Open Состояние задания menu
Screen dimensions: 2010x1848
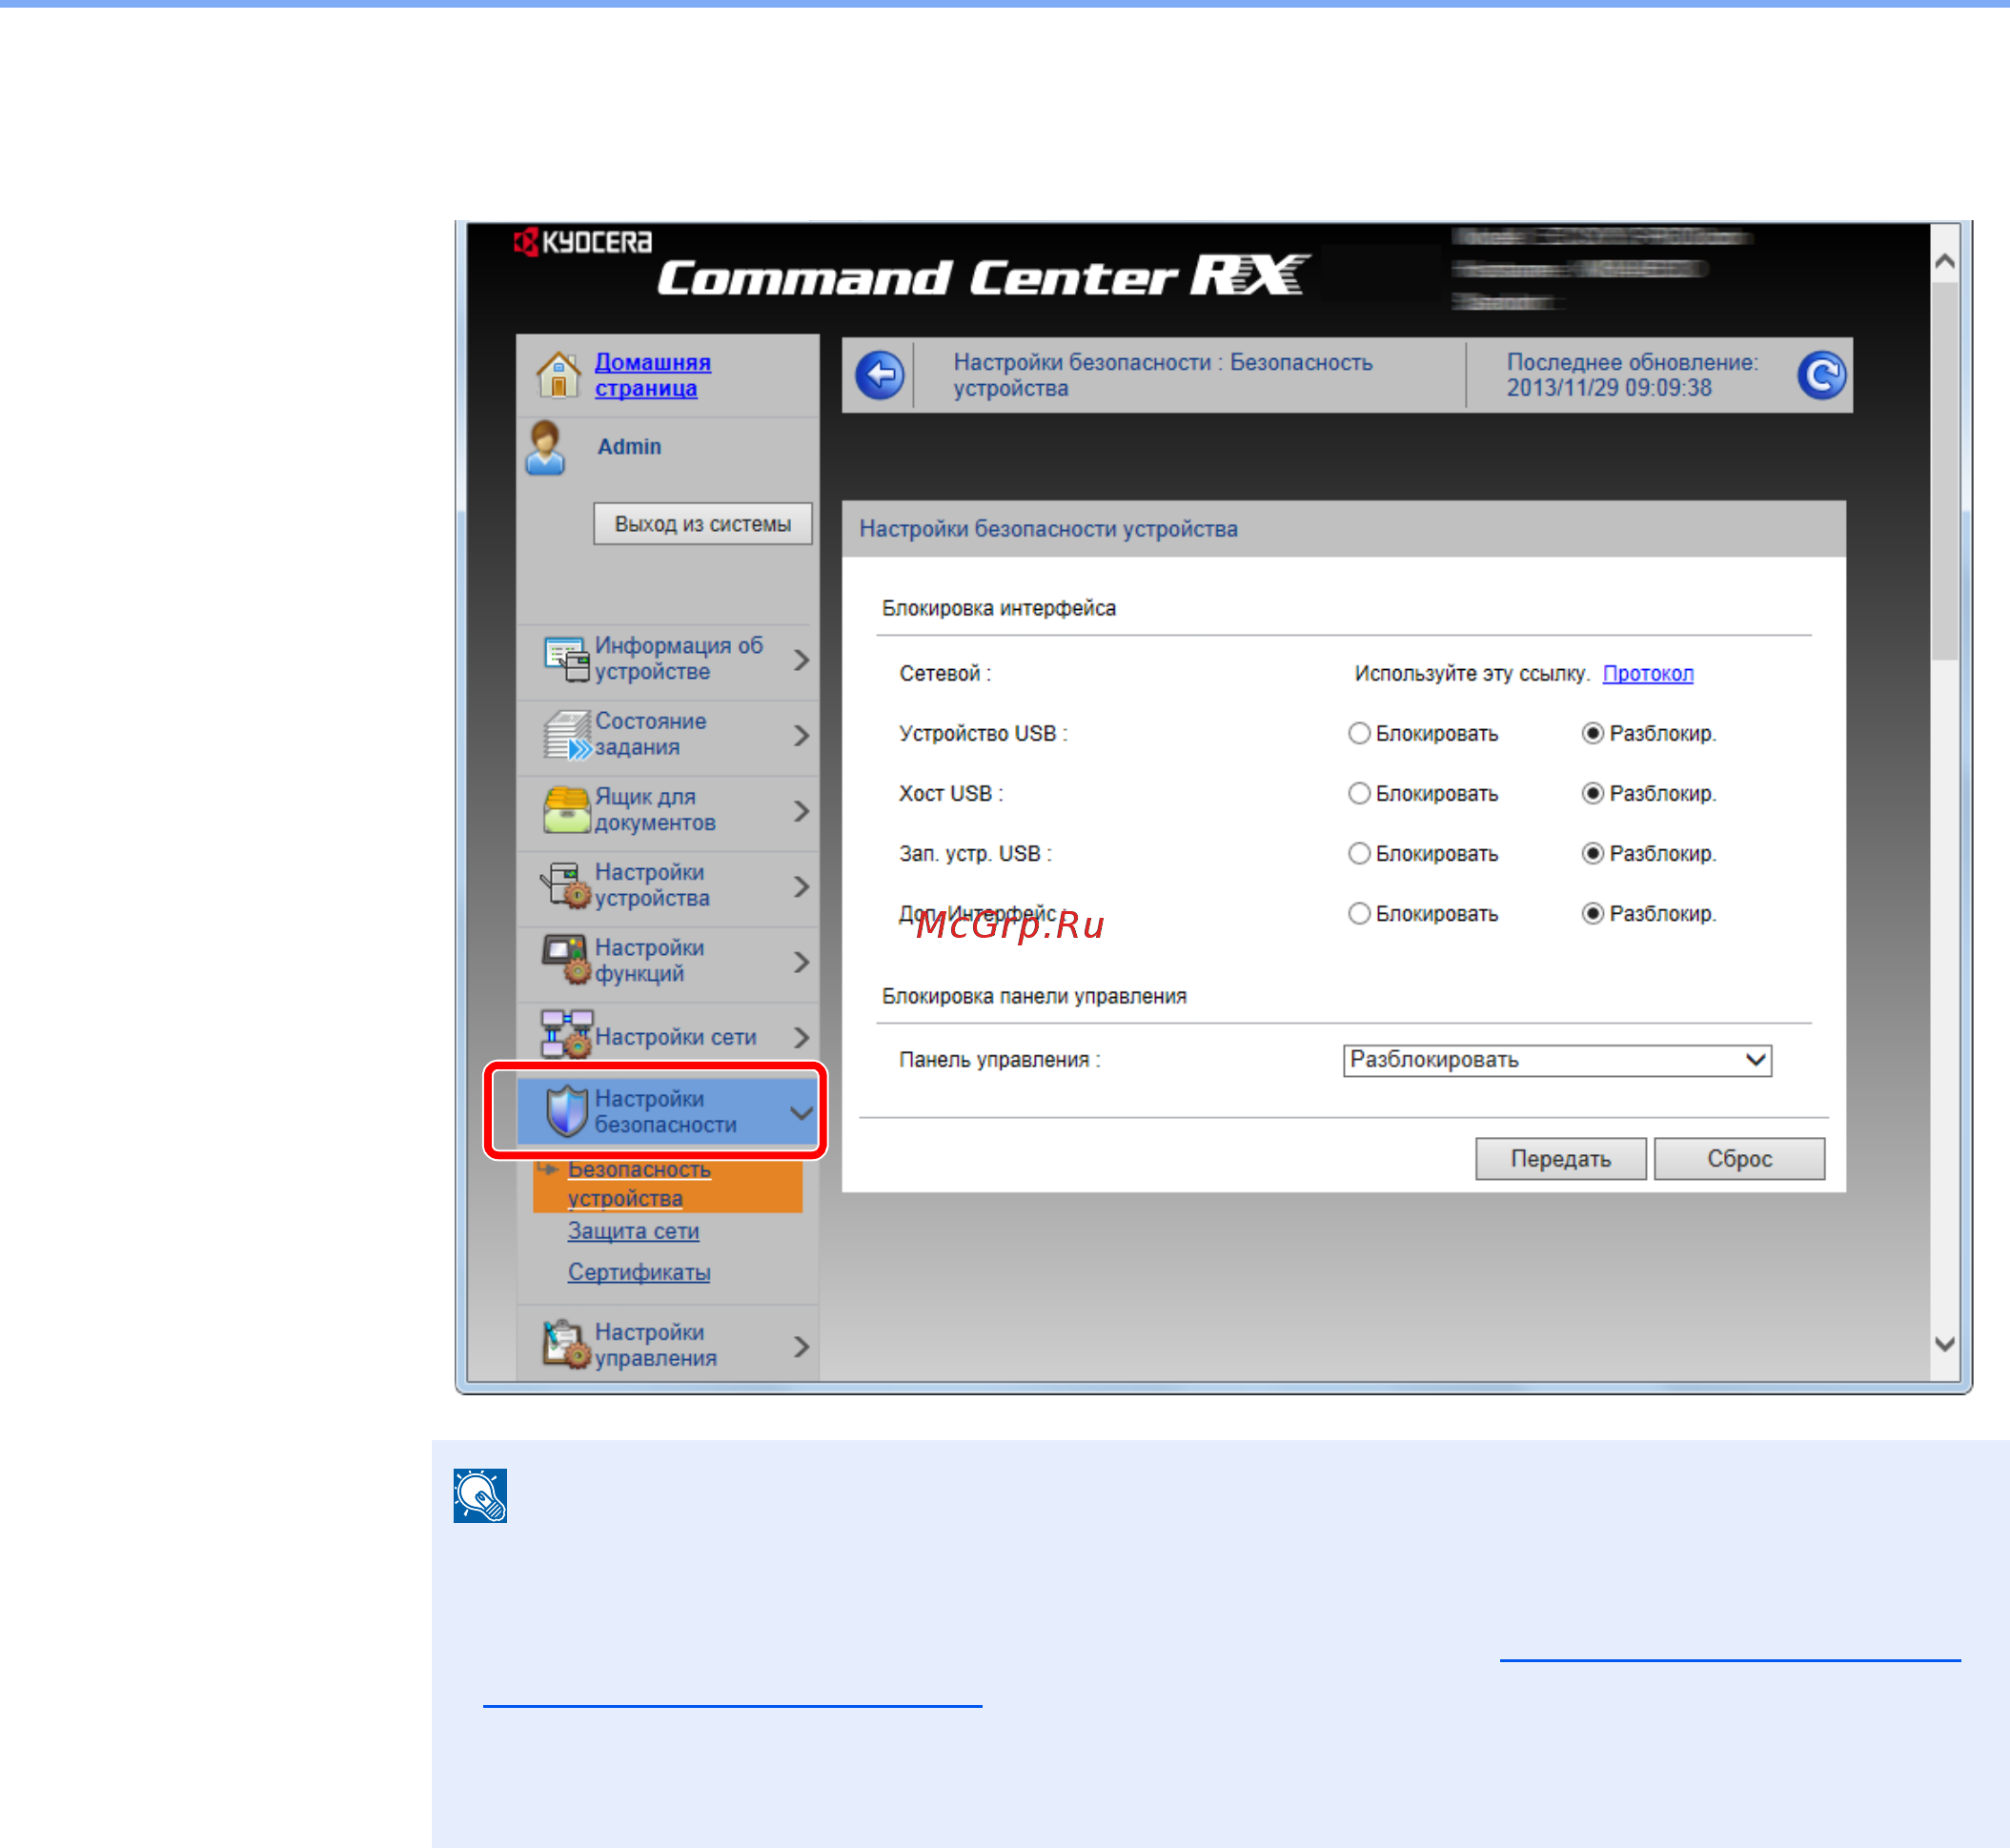click(x=667, y=736)
